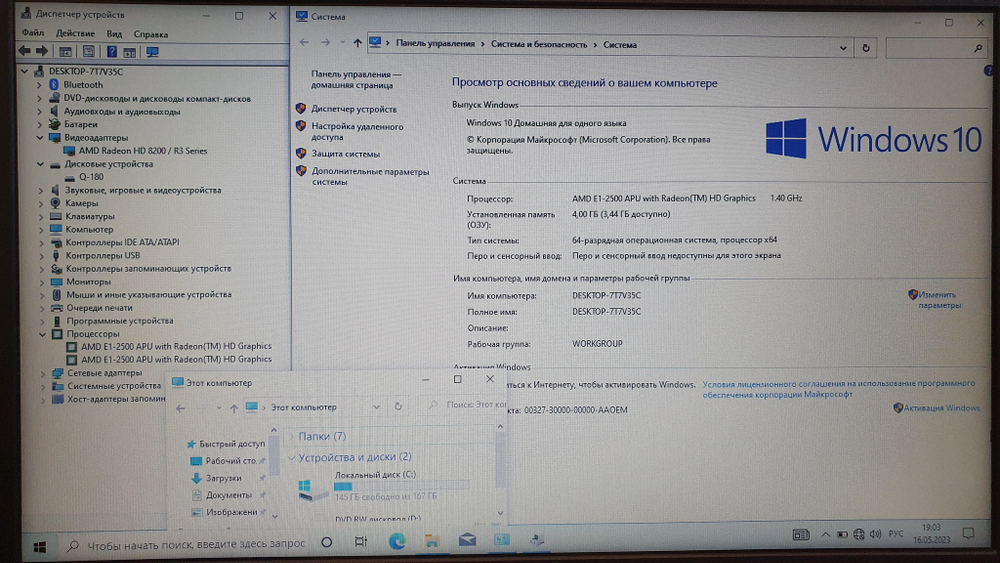Click the Up arrow in System window navigation

tap(357, 43)
